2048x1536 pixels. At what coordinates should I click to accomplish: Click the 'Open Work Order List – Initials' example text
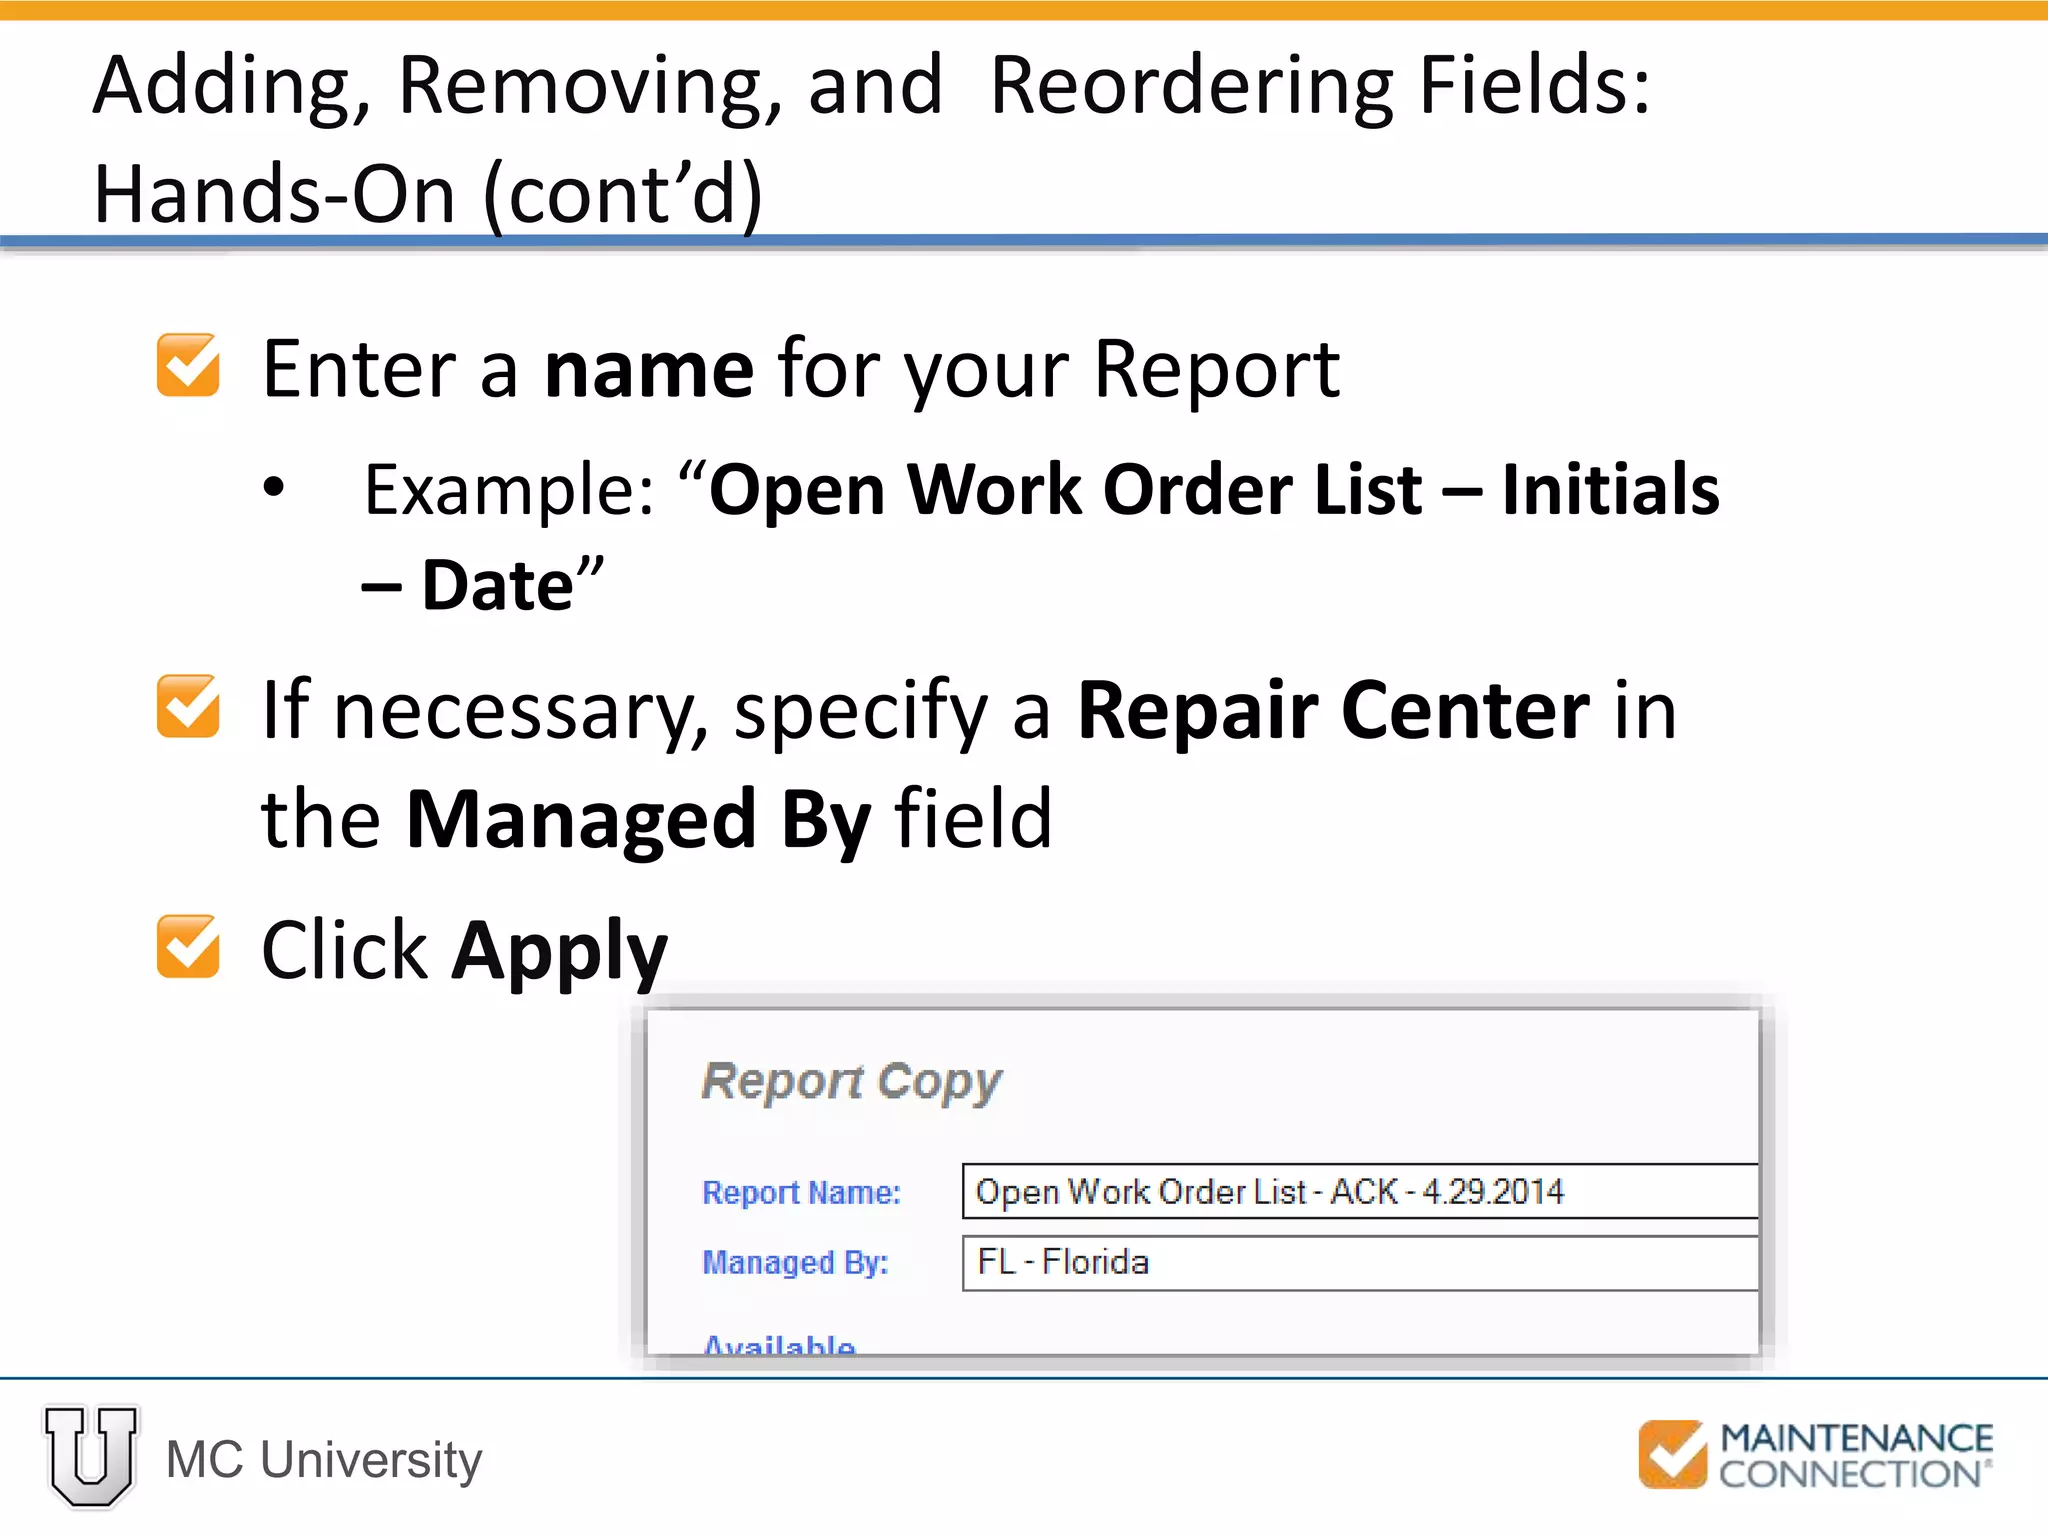[x=1214, y=490]
